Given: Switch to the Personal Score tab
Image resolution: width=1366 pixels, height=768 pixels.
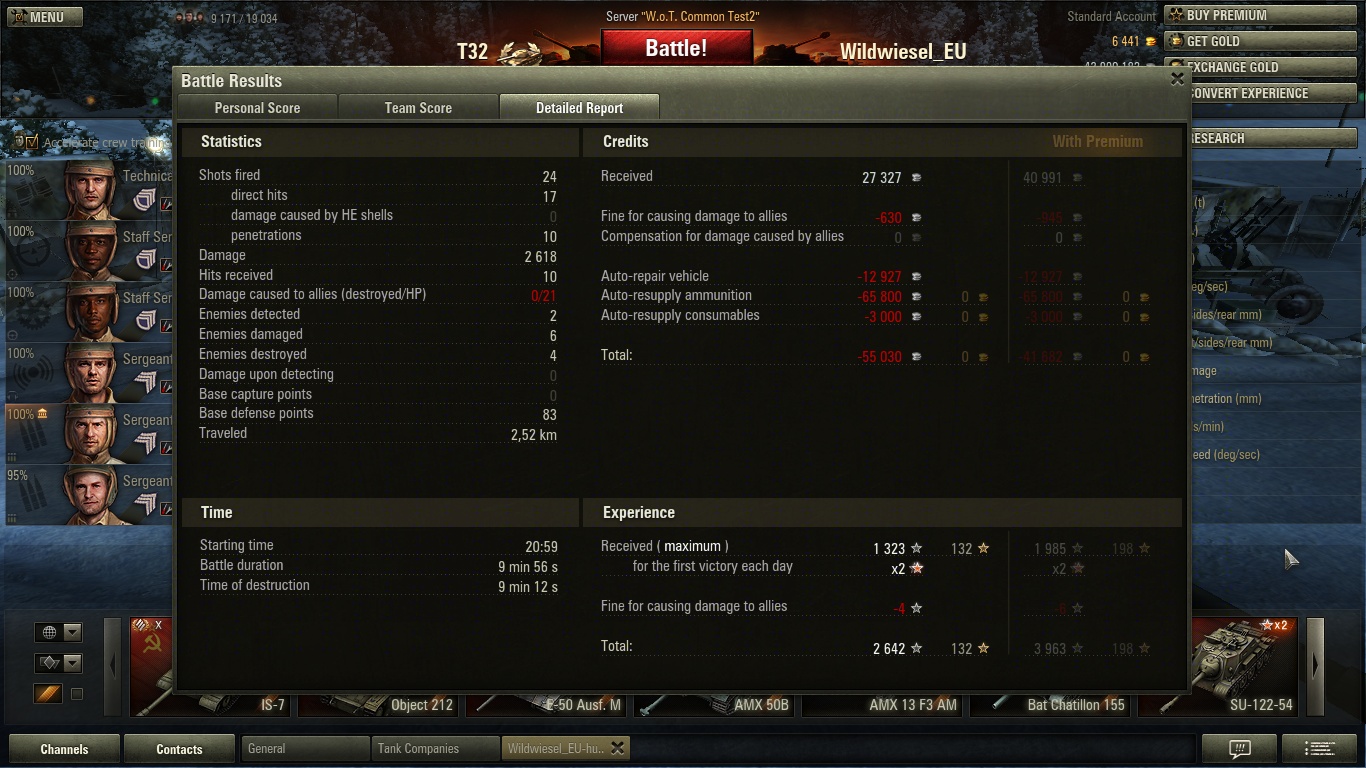Looking at the screenshot, I should (258, 108).
